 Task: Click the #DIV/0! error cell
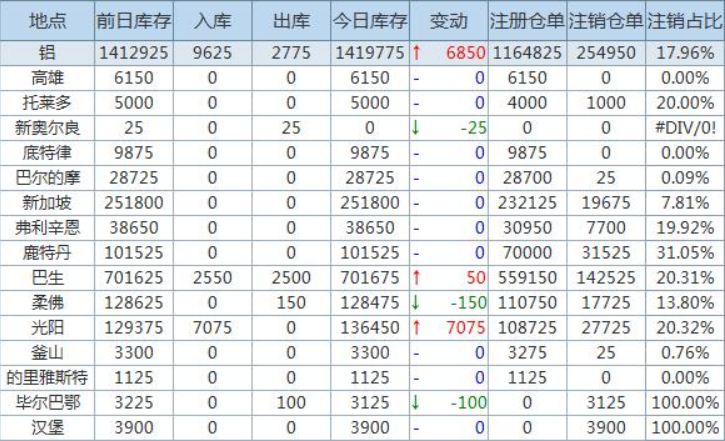(685, 127)
